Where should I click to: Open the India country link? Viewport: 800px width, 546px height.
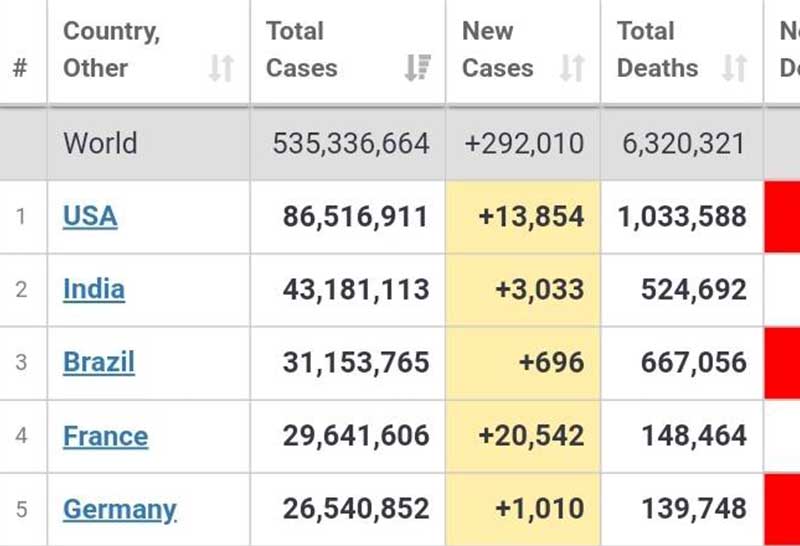click(x=94, y=289)
